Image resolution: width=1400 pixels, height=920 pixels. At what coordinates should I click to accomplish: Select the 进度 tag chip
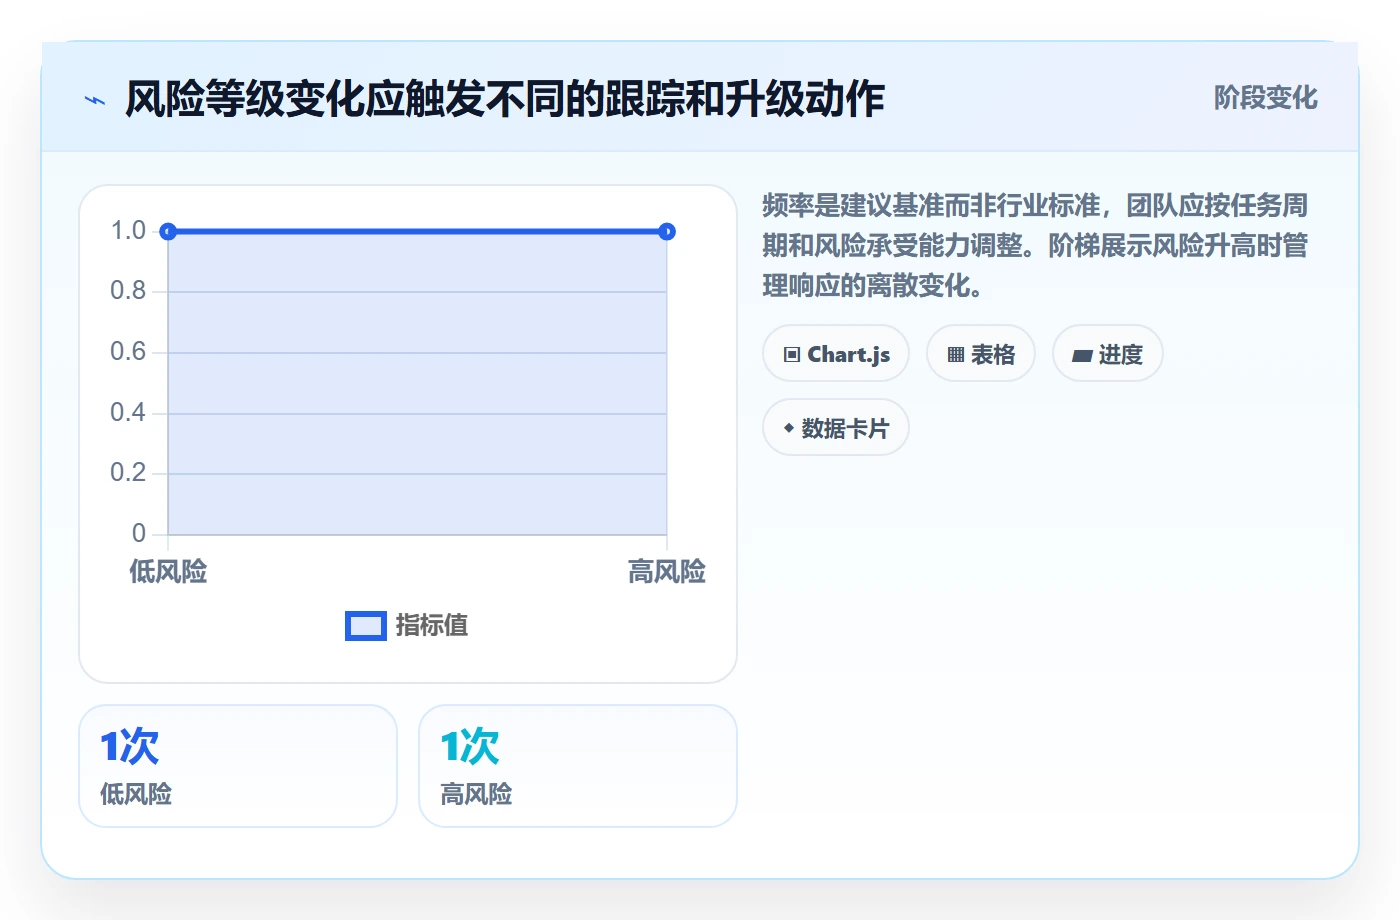pos(1108,354)
